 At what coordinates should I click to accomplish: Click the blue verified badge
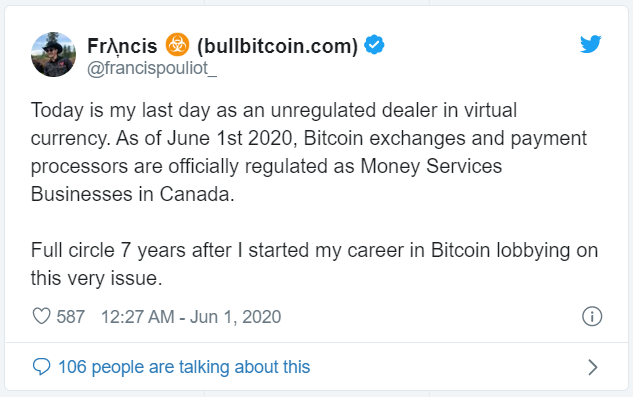coord(374,45)
